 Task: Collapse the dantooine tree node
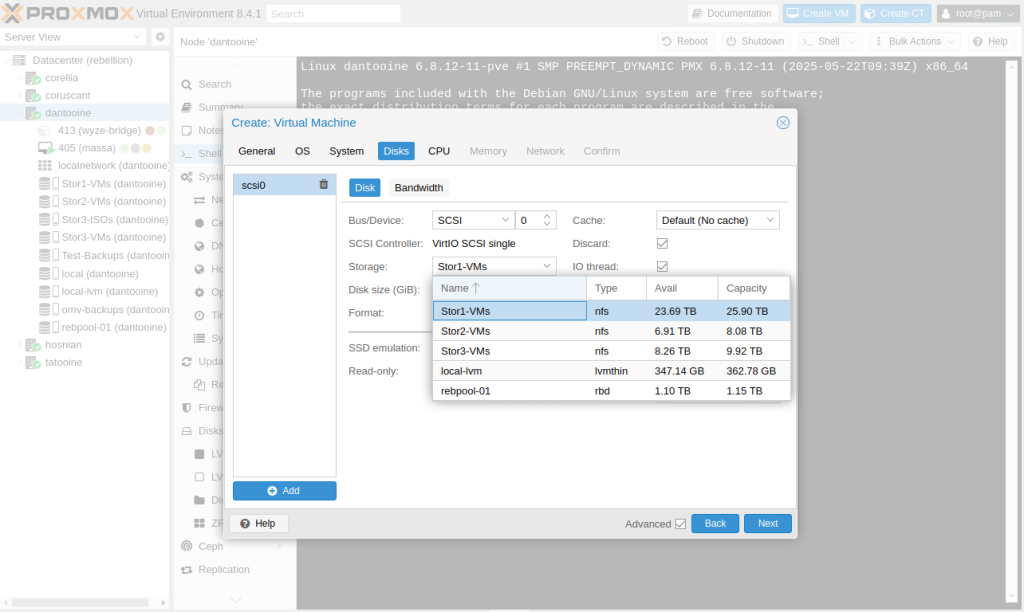20,113
